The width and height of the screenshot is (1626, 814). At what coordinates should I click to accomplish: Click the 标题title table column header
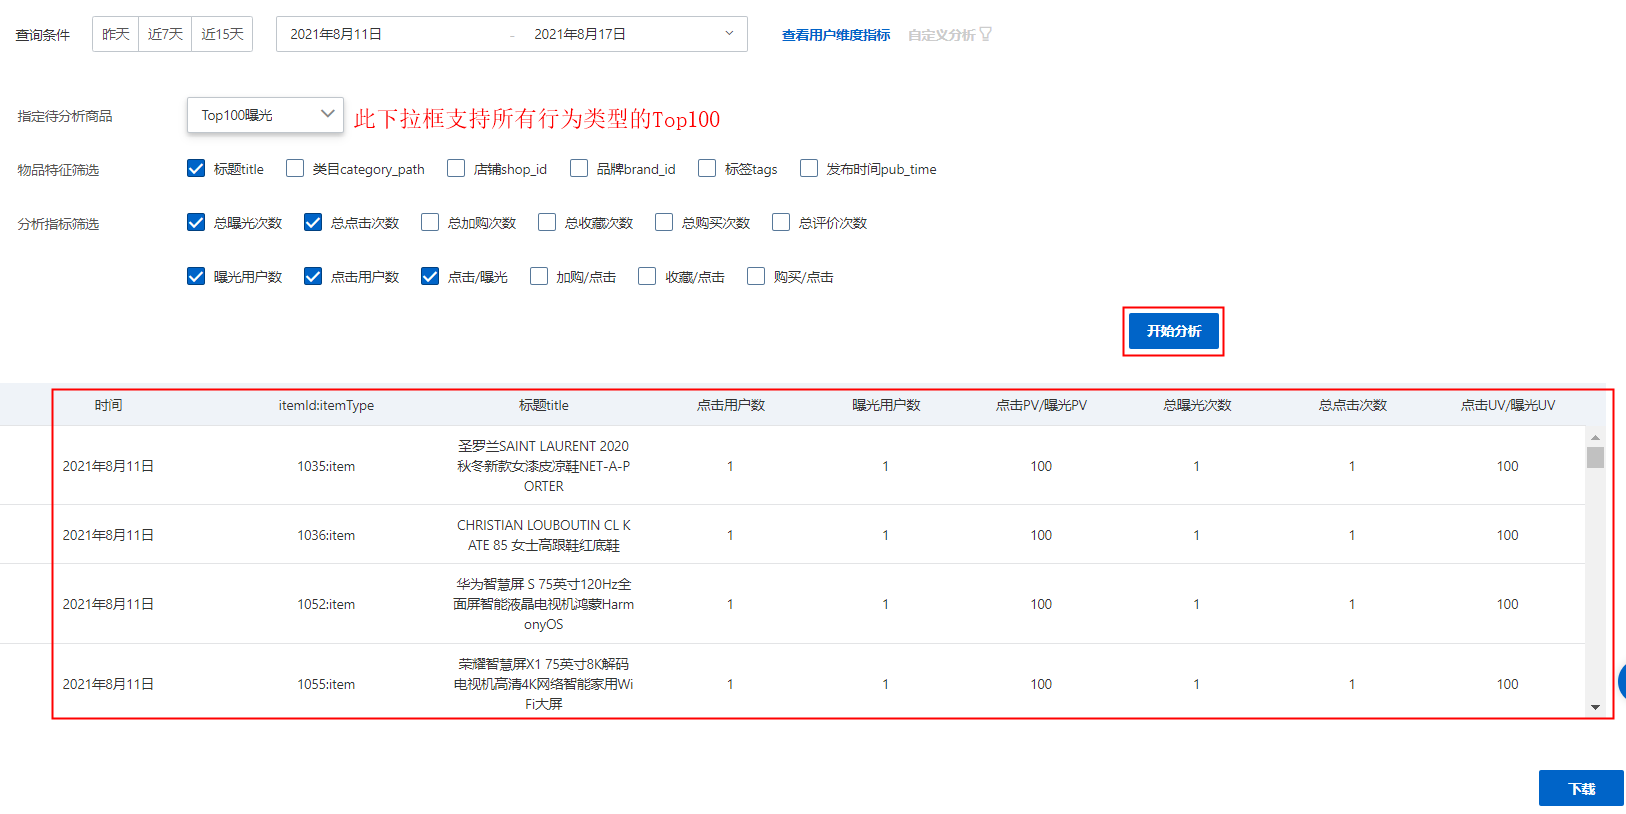pos(544,405)
